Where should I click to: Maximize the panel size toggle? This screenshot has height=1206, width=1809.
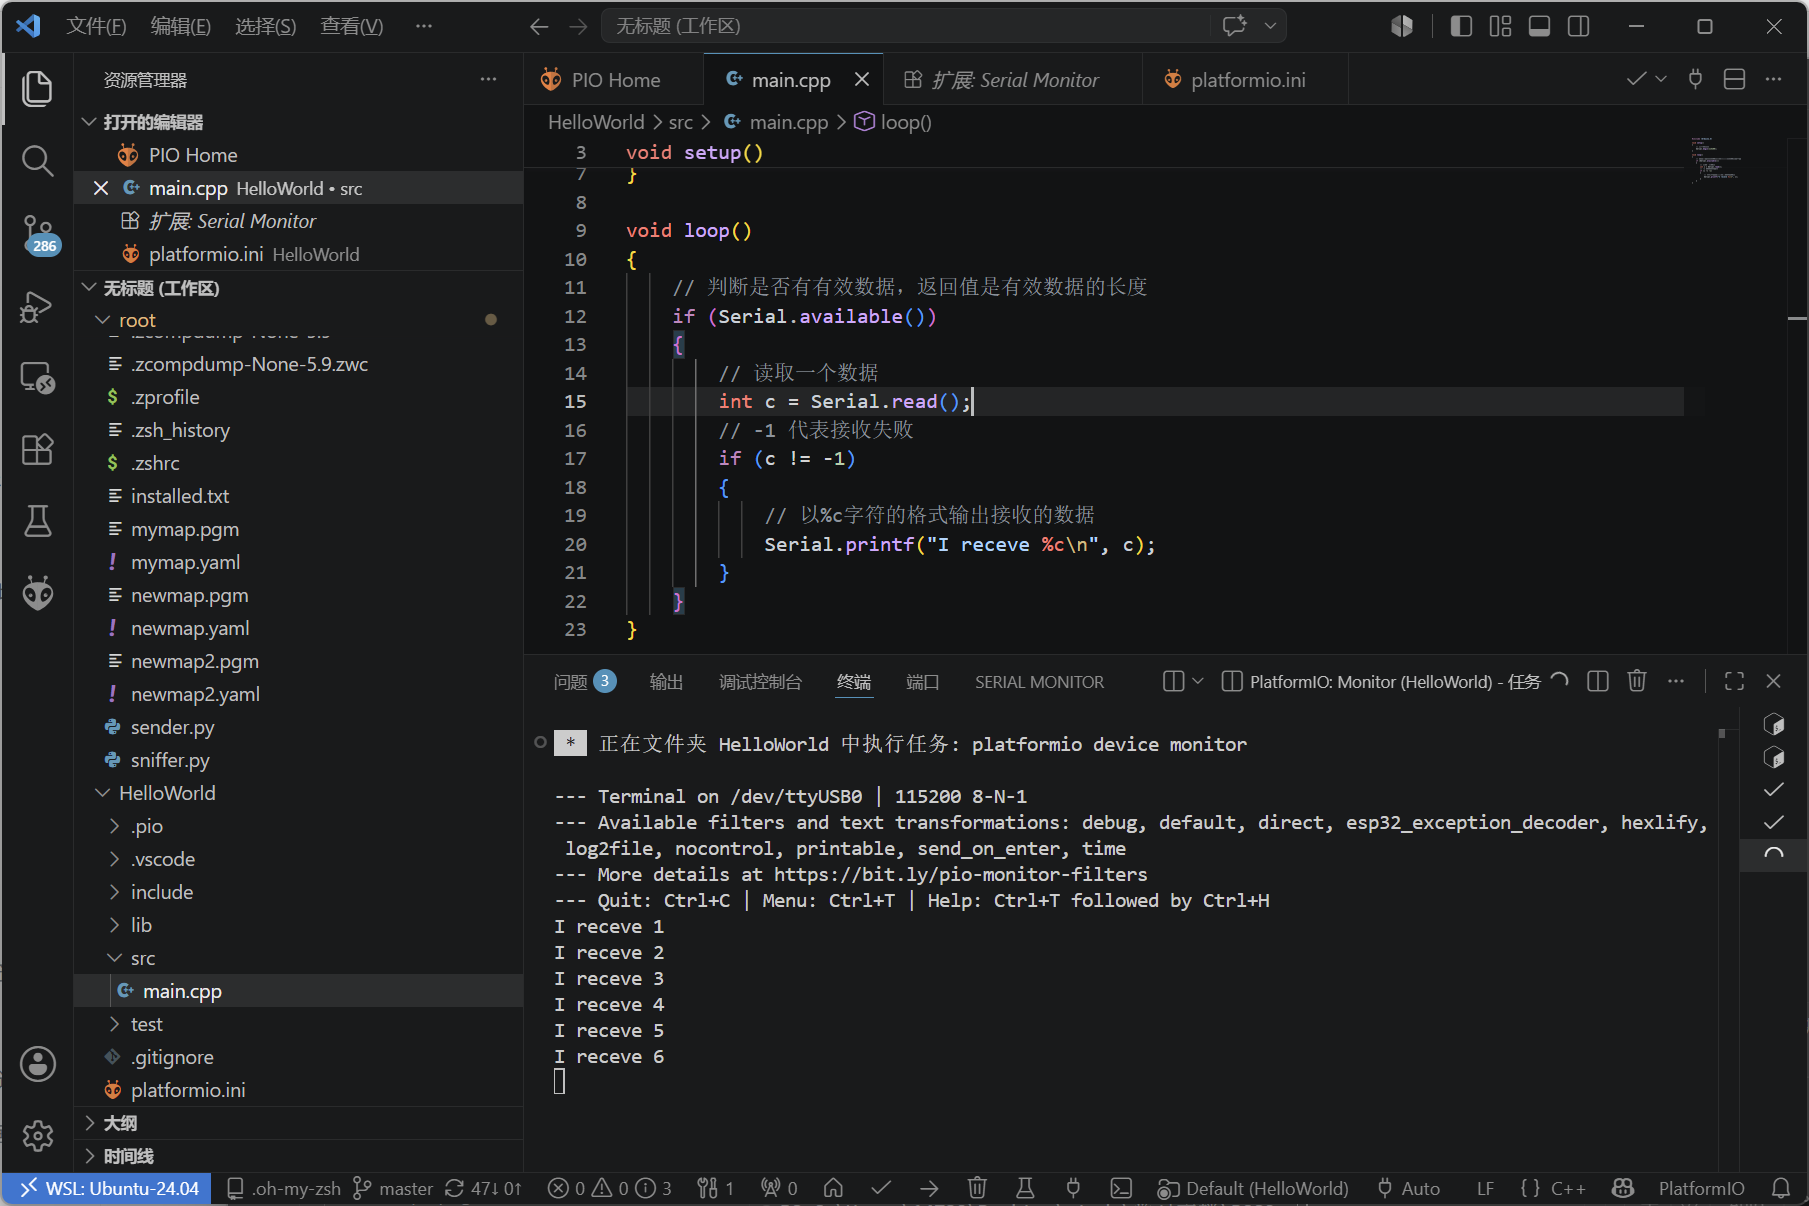click(x=1734, y=681)
